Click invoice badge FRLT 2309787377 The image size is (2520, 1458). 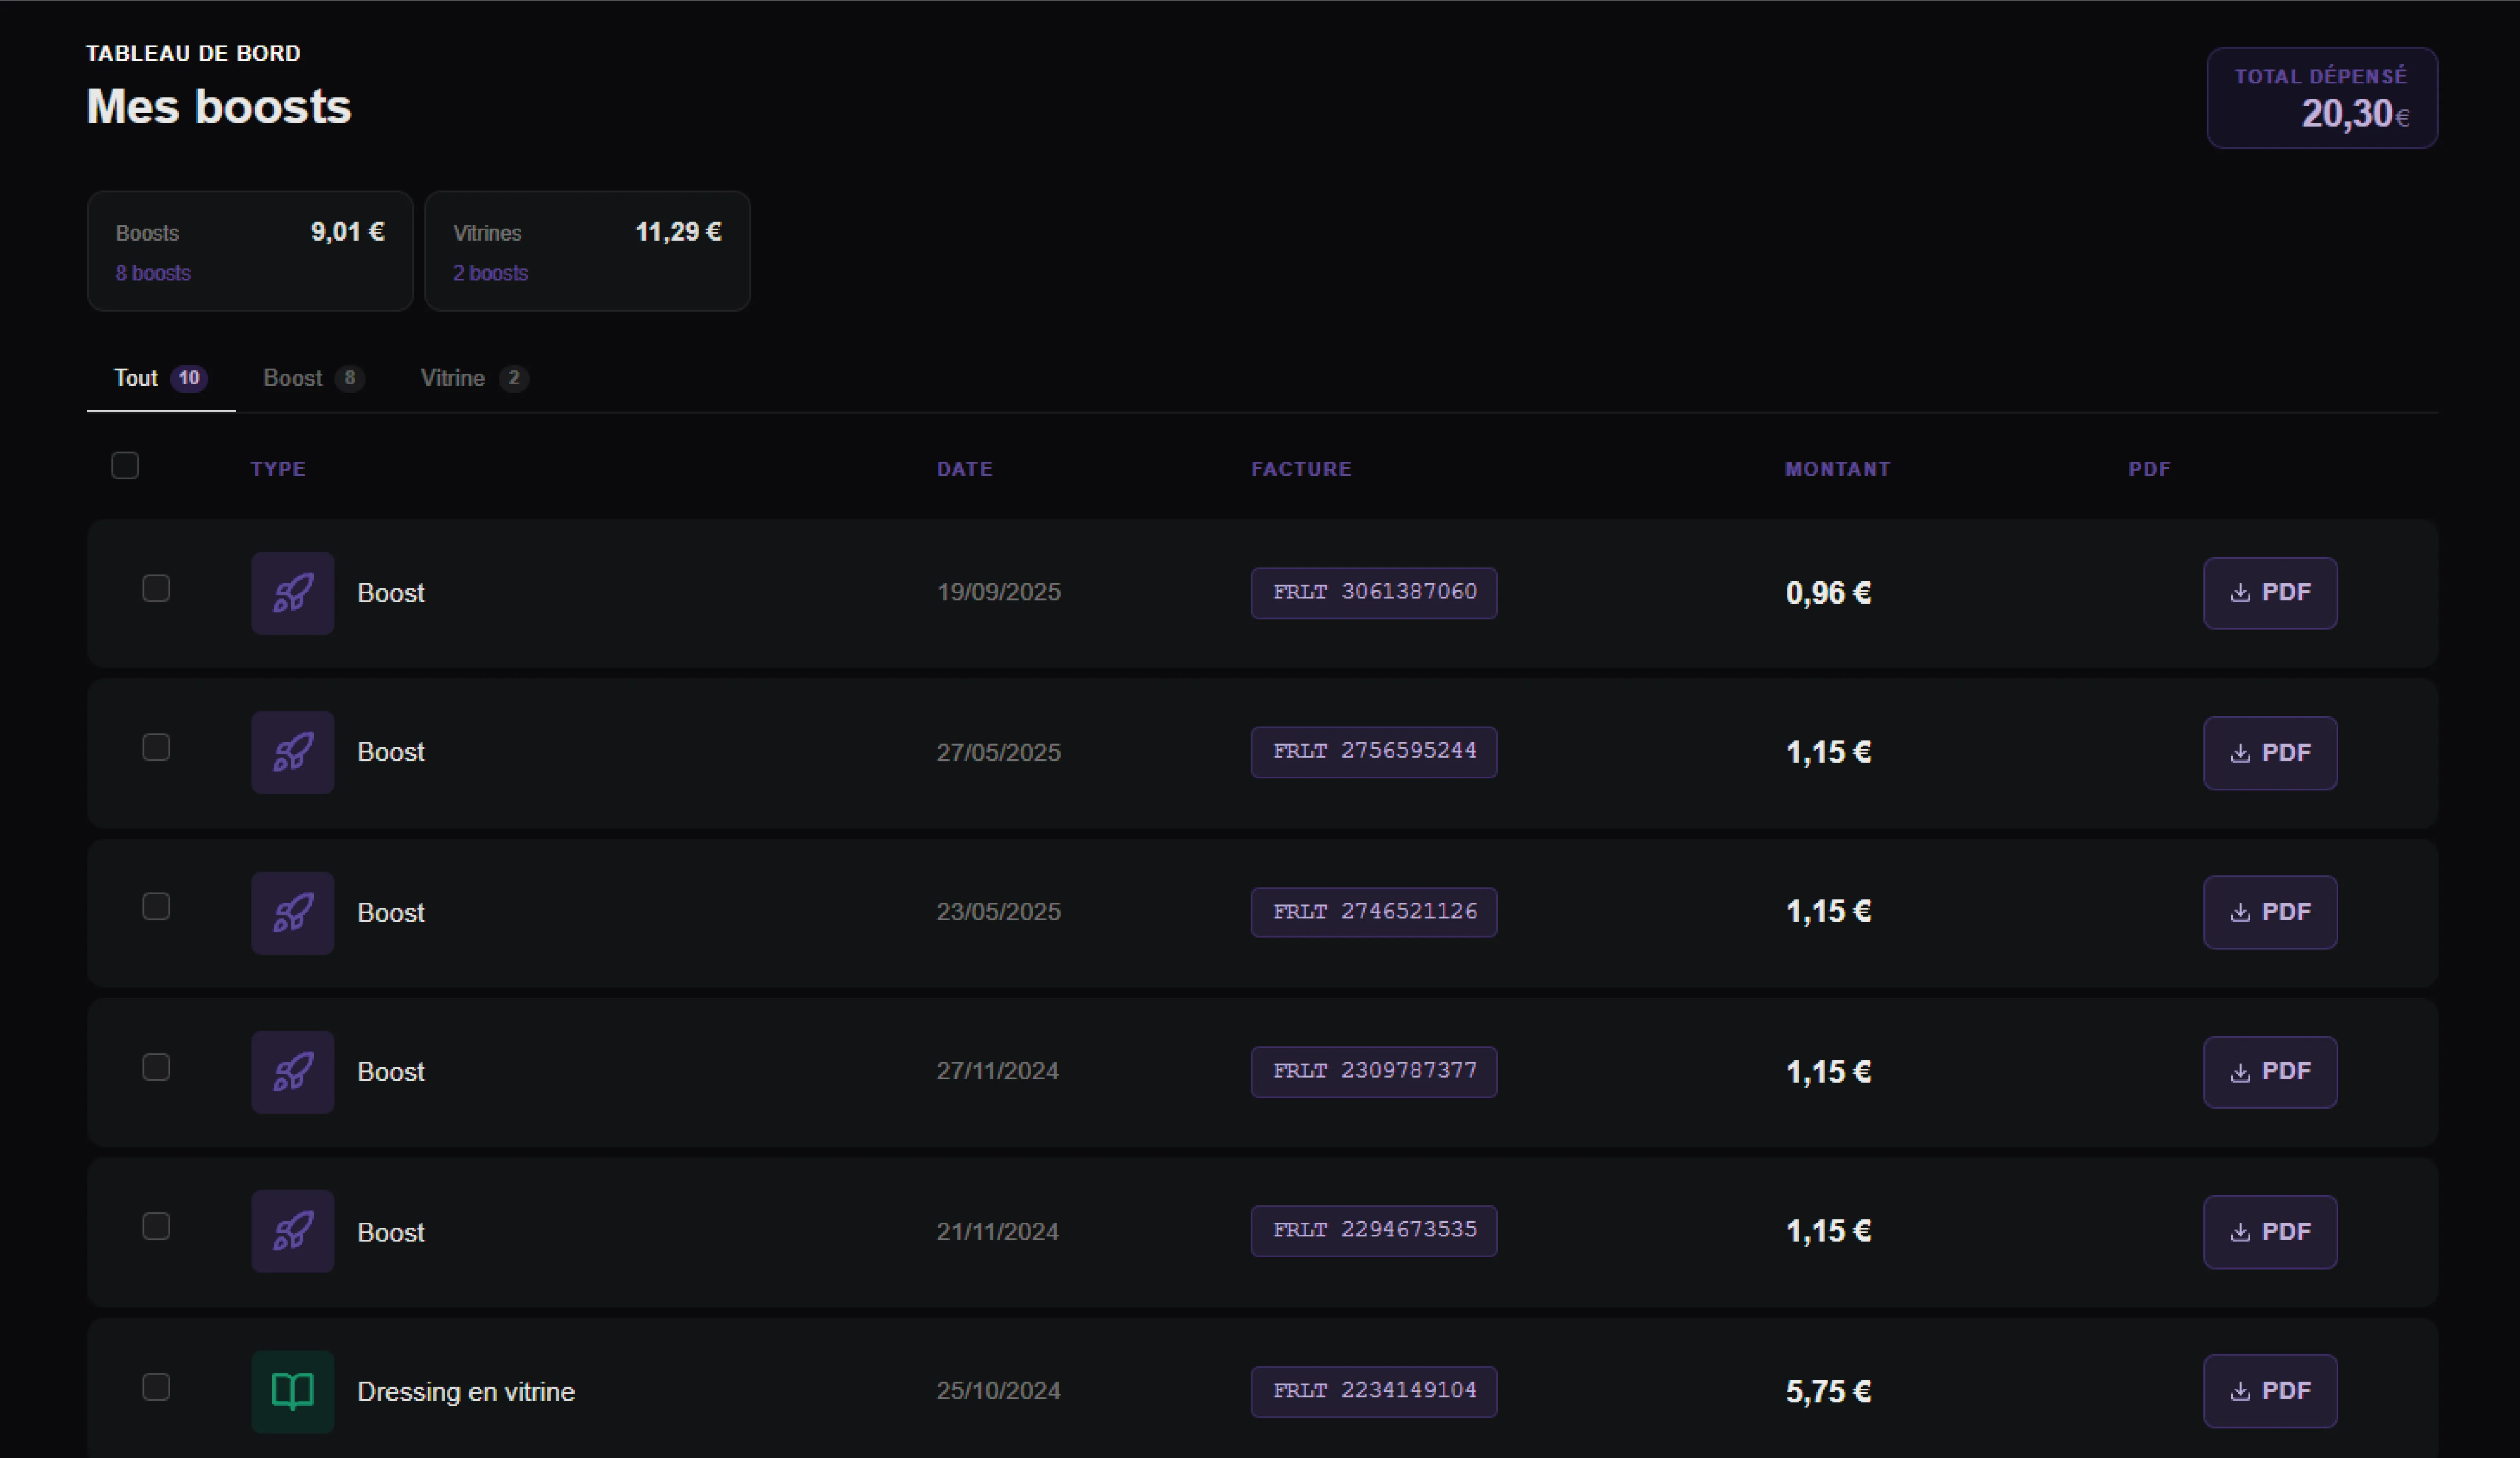[x=1374, y=1072]
